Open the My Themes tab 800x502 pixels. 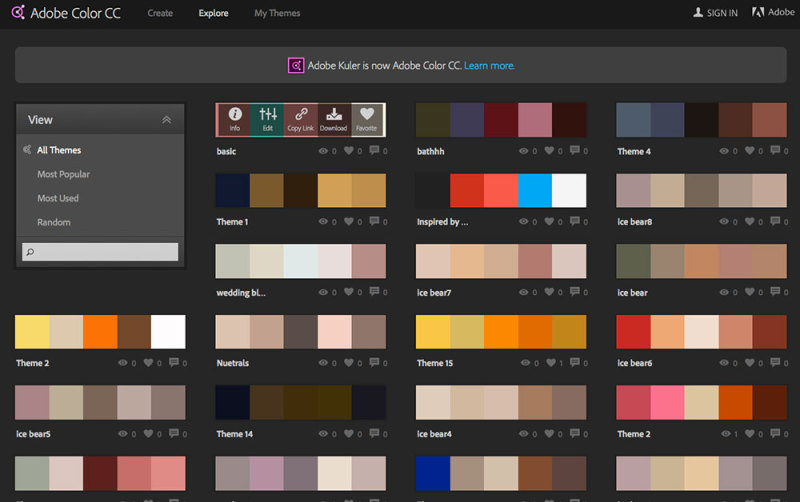click(277, 13)
